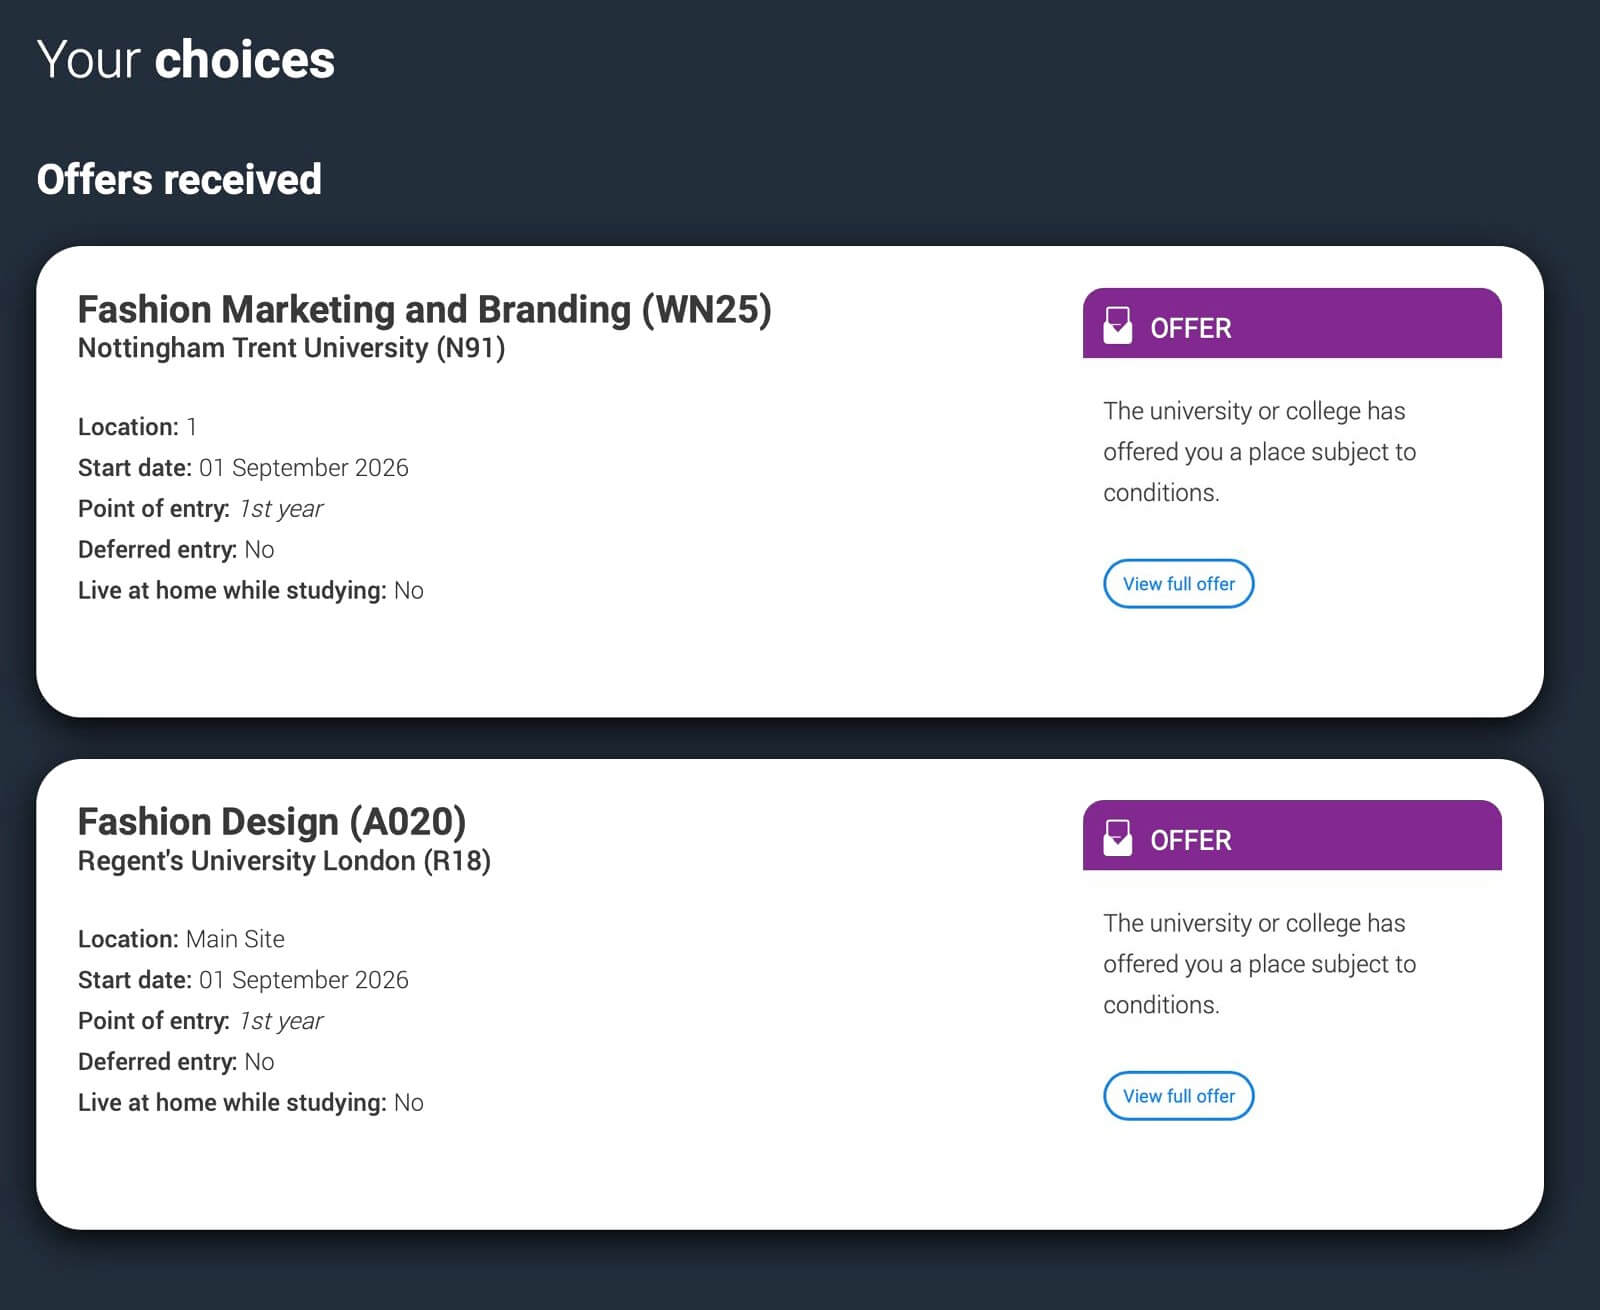Click the purple OFFER label on the WN25 card
Image resolution: width=1600 pixels, height=1310 pixels.
(x=1190, y=328)
